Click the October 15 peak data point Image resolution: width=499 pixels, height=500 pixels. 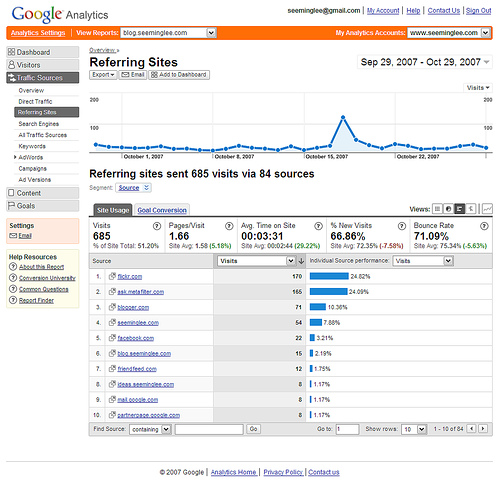343,117
